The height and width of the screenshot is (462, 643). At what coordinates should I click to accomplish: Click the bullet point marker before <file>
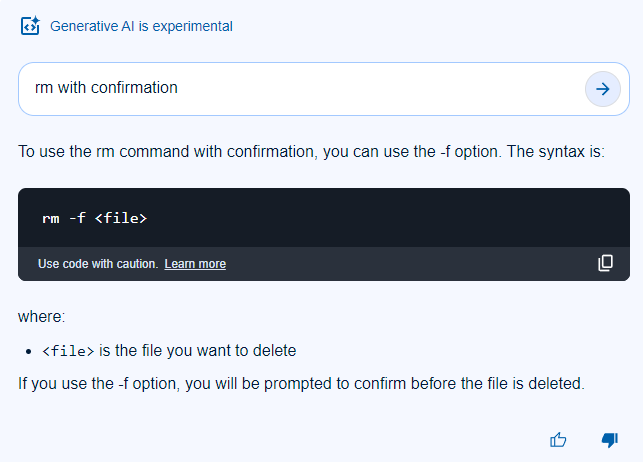tap(30, 351)
